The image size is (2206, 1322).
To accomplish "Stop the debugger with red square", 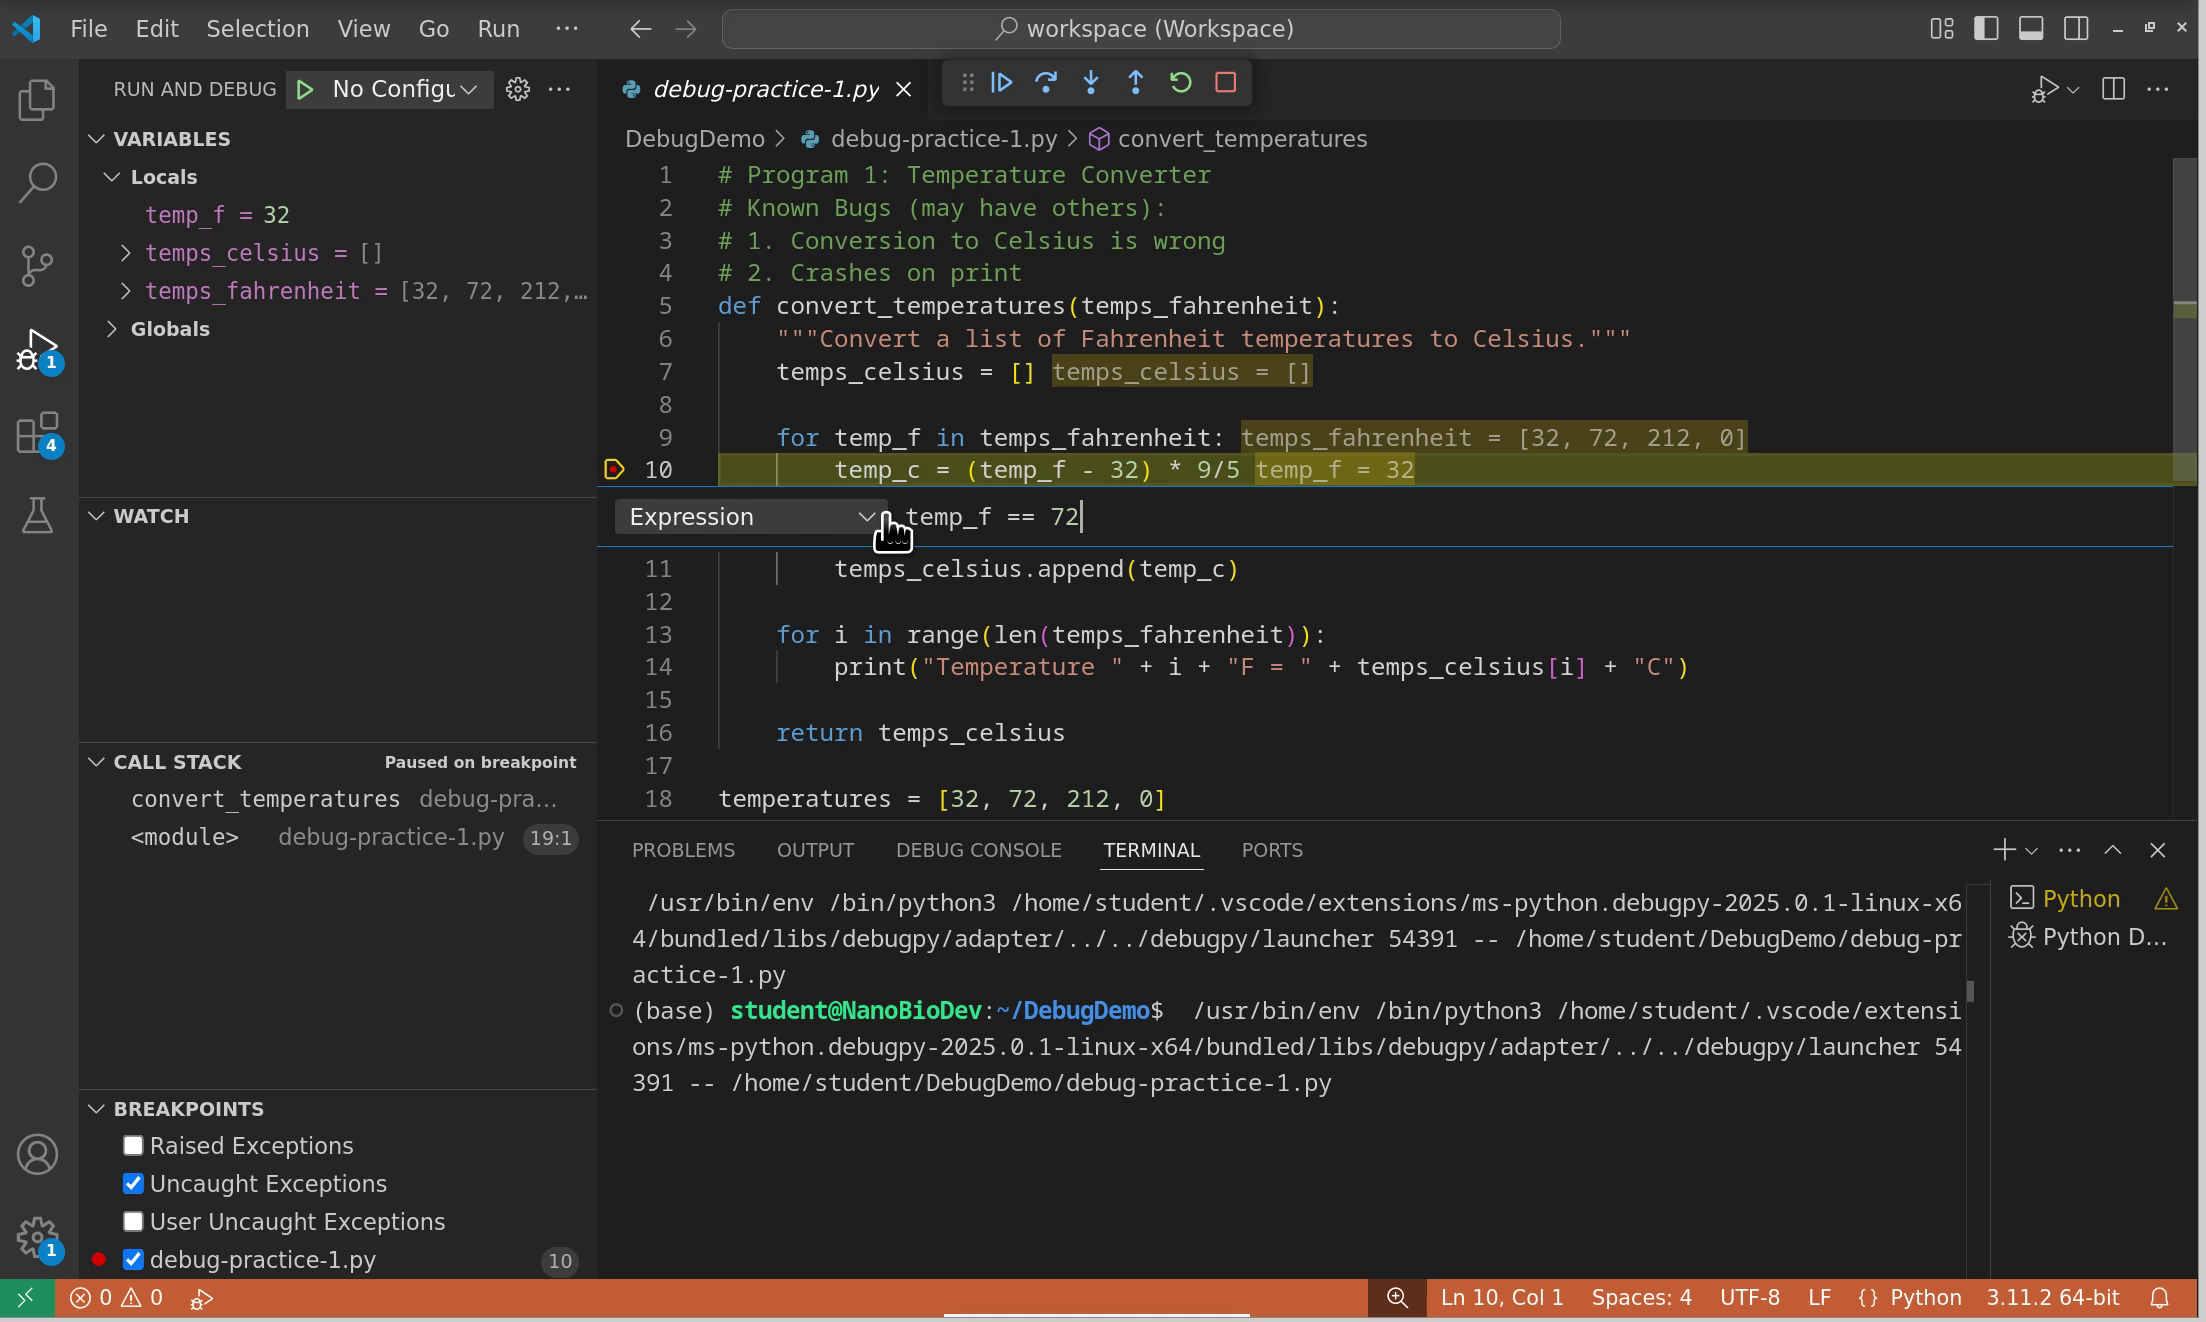I will (1225, 83).
